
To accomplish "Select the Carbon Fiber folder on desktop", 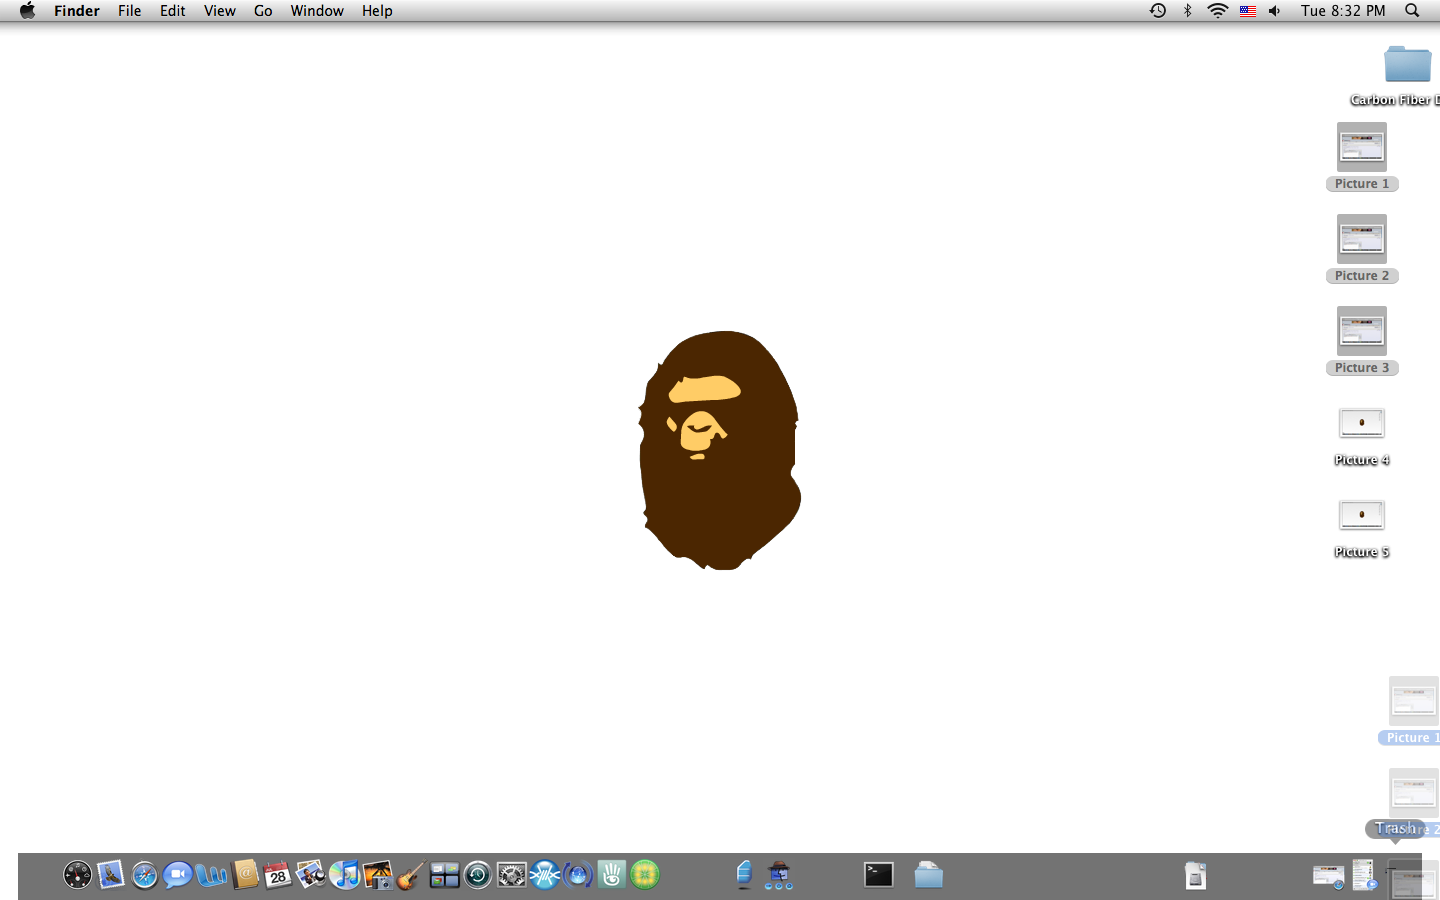I will point(1408,64).
